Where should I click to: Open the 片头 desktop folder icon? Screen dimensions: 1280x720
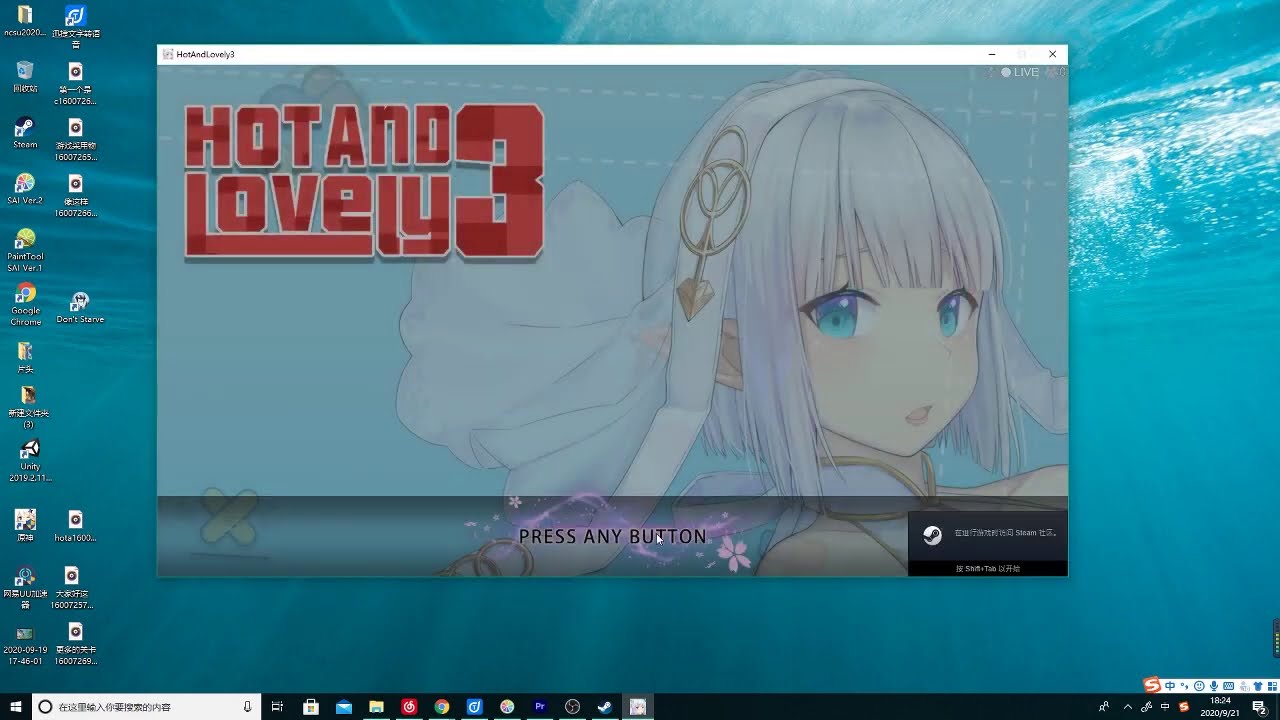(25, 358)
